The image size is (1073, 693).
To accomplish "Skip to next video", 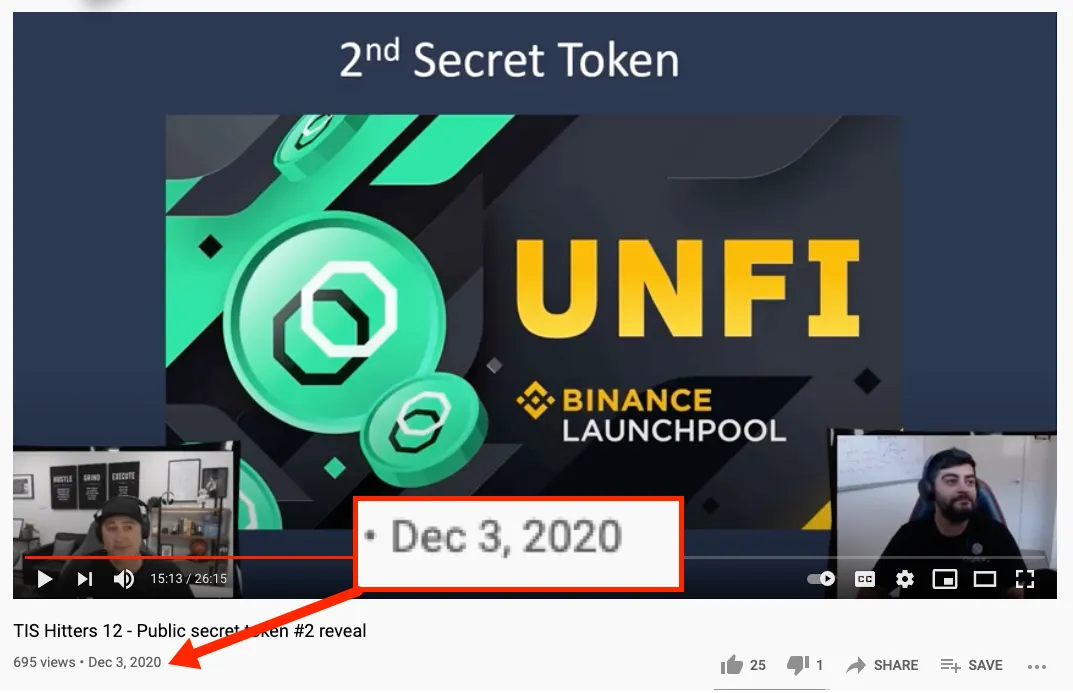I will (85, 579).
